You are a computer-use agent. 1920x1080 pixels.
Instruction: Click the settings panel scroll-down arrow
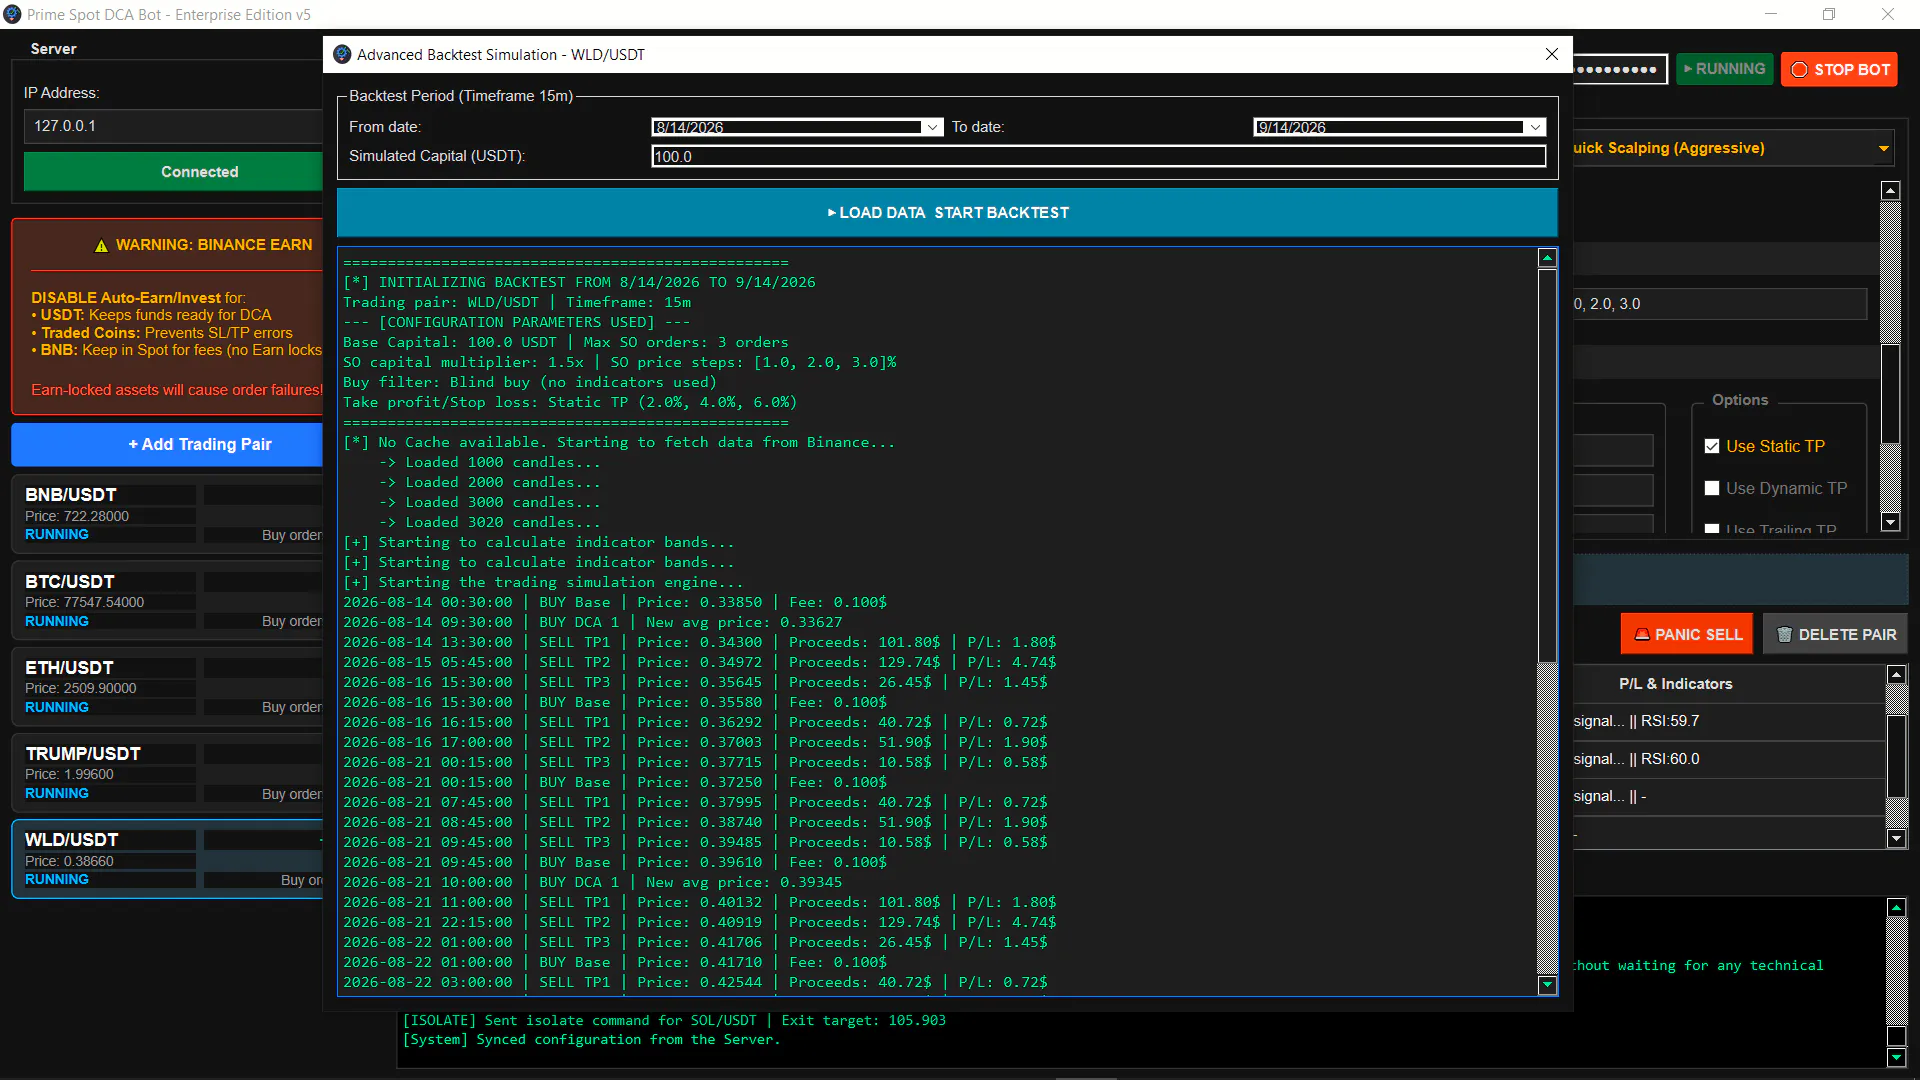(1890, 522)
